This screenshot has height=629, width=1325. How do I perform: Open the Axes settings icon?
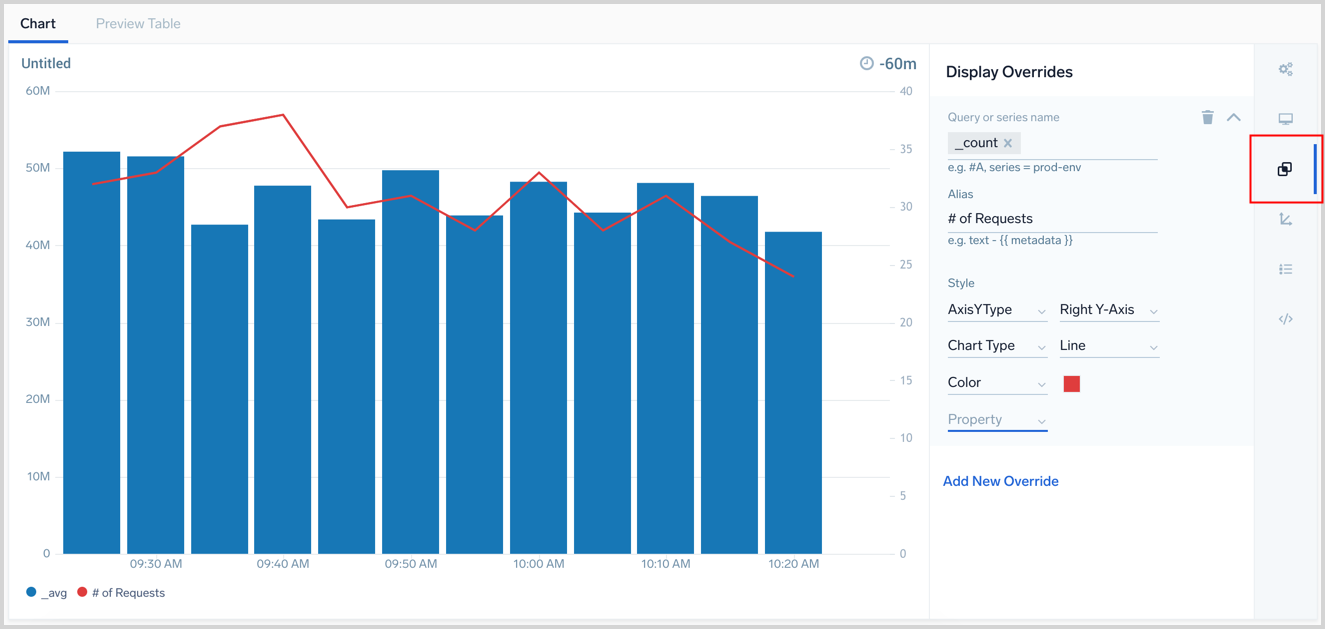pos(1285,219)
